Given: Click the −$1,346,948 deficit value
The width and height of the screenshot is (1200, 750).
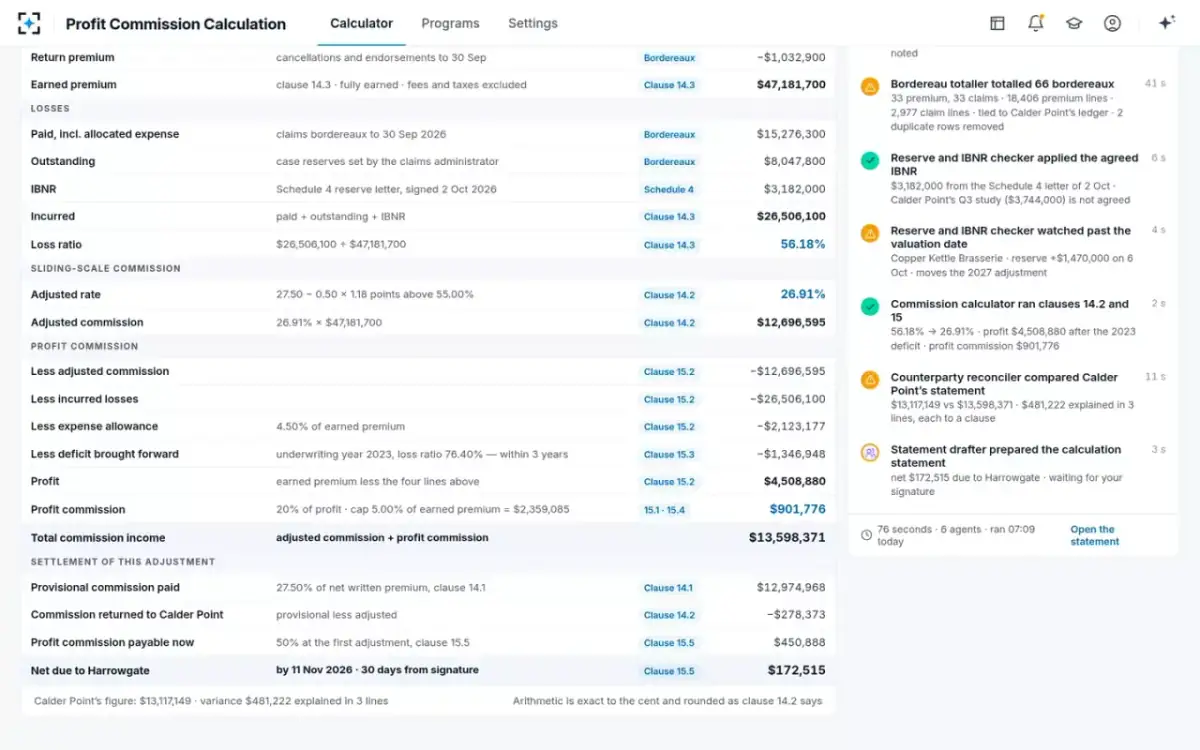Looking at the screenshot, I should click(x=788, y=454).
